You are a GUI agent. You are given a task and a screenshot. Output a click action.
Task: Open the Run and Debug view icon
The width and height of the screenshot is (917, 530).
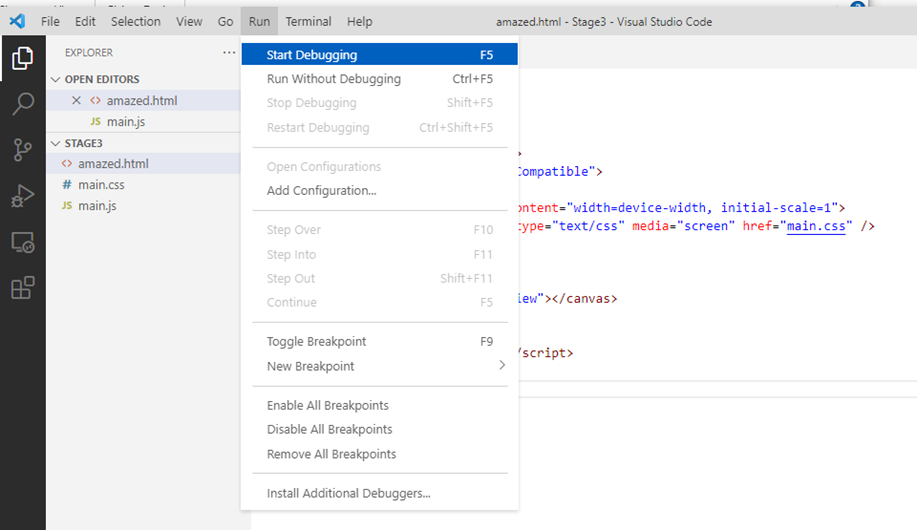pos(22,196)
